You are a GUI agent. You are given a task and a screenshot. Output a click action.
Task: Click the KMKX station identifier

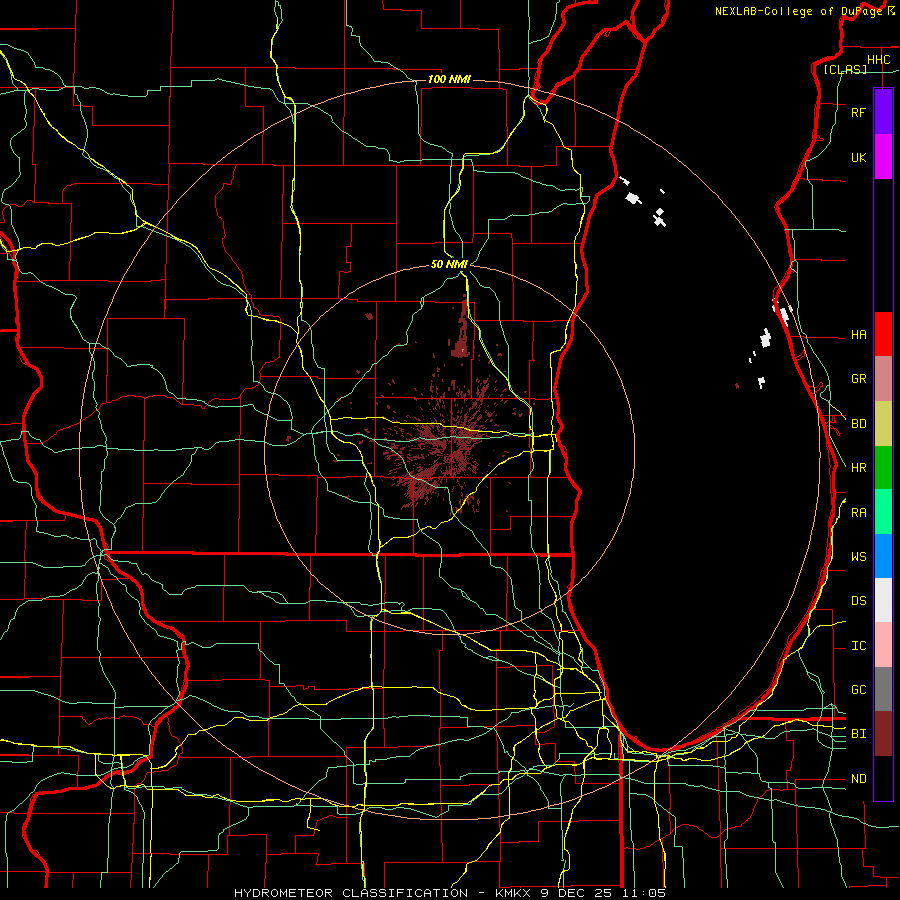pos(511,893)
